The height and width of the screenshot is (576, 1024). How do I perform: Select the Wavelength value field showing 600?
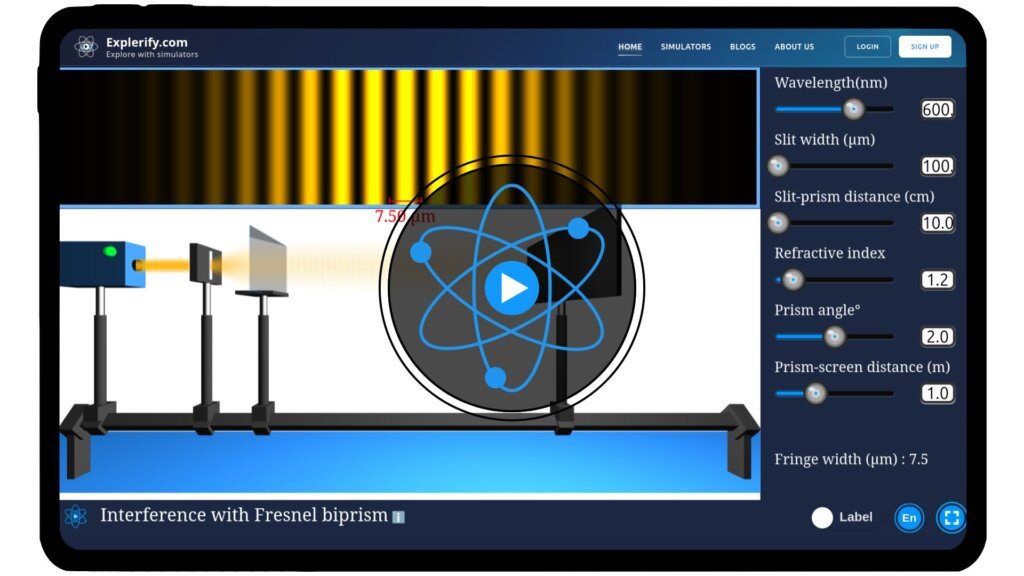936,109
